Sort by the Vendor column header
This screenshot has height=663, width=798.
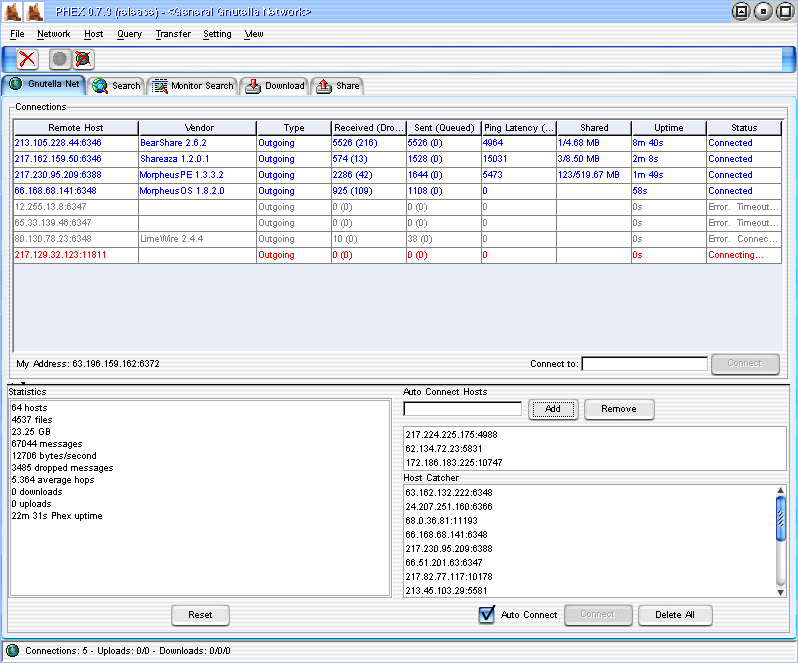pyautogui.click(x=198, y=128)
